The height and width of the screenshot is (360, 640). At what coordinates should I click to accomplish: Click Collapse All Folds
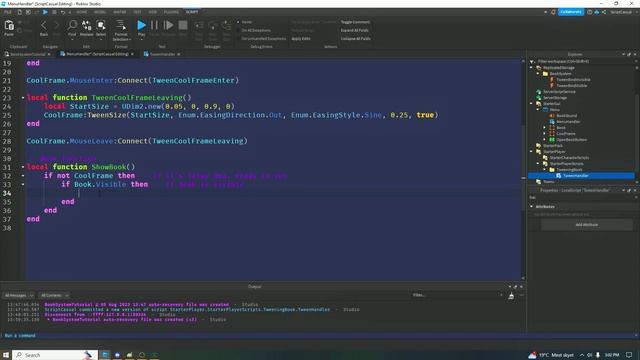(x=356, y=38)
